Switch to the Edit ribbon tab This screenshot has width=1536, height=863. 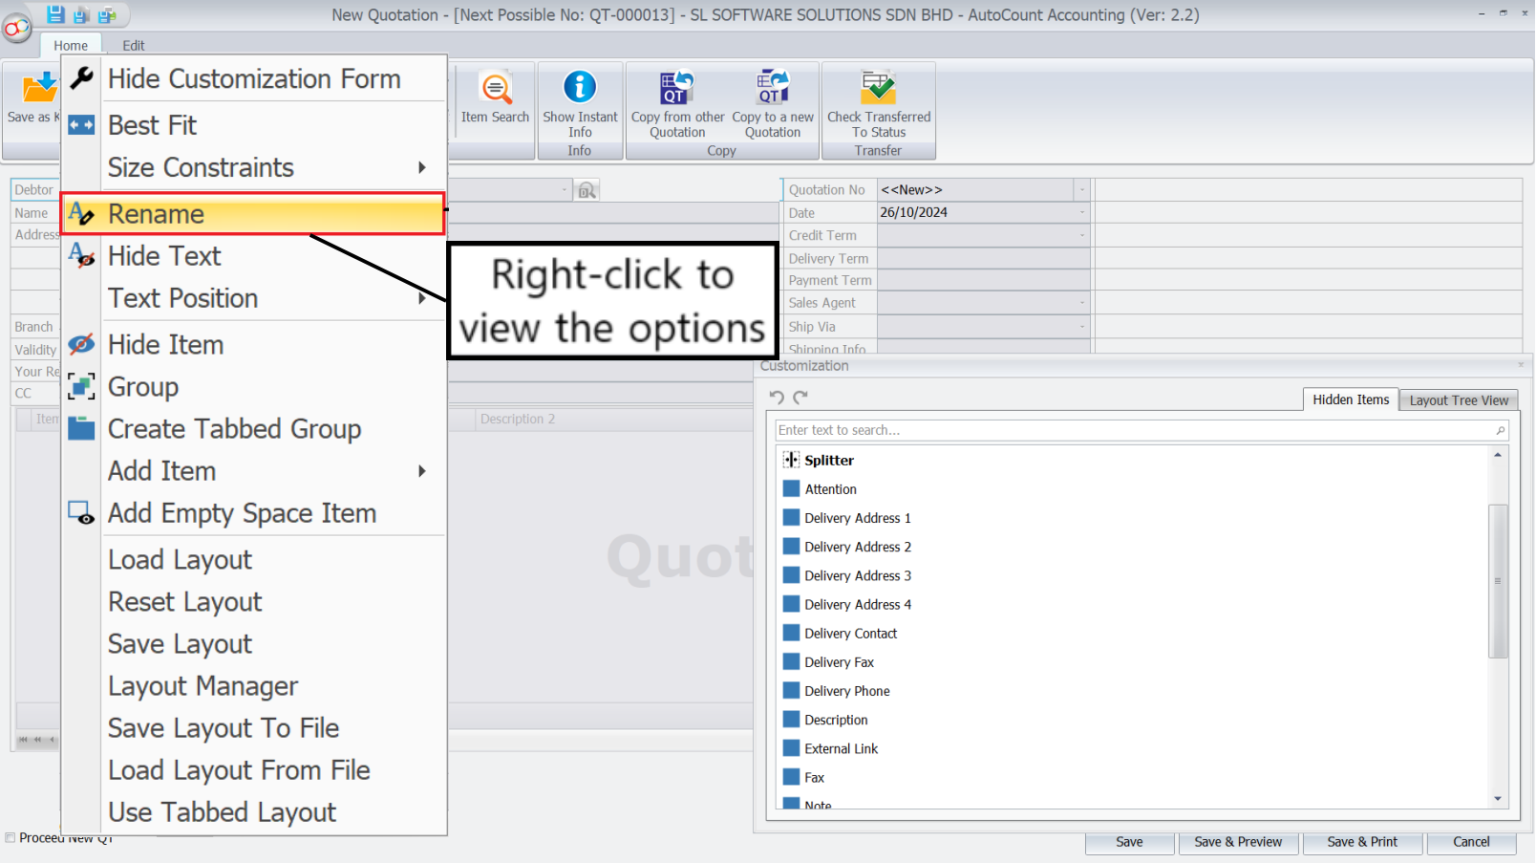pyautogui.click(x=133, y=46)
